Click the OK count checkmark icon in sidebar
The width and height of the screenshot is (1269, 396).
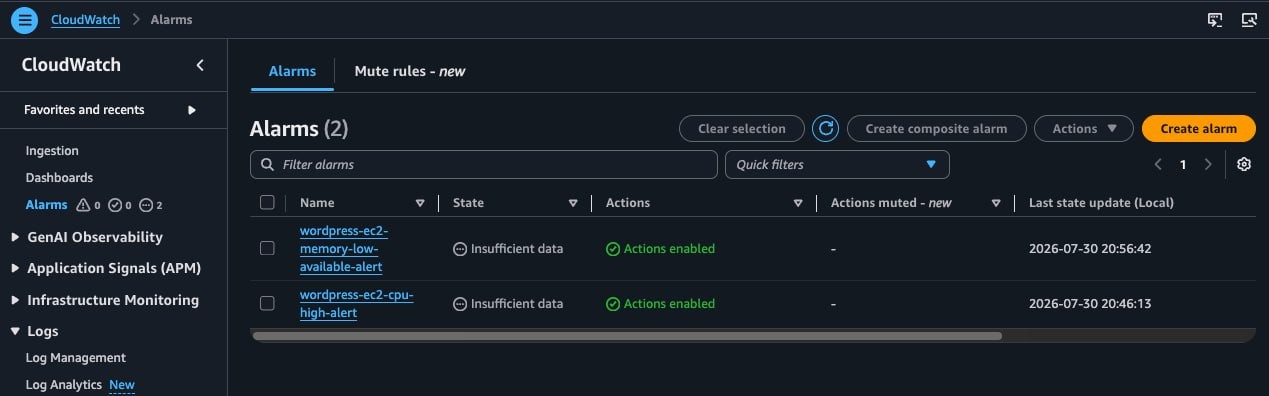(x=115, y=205)
